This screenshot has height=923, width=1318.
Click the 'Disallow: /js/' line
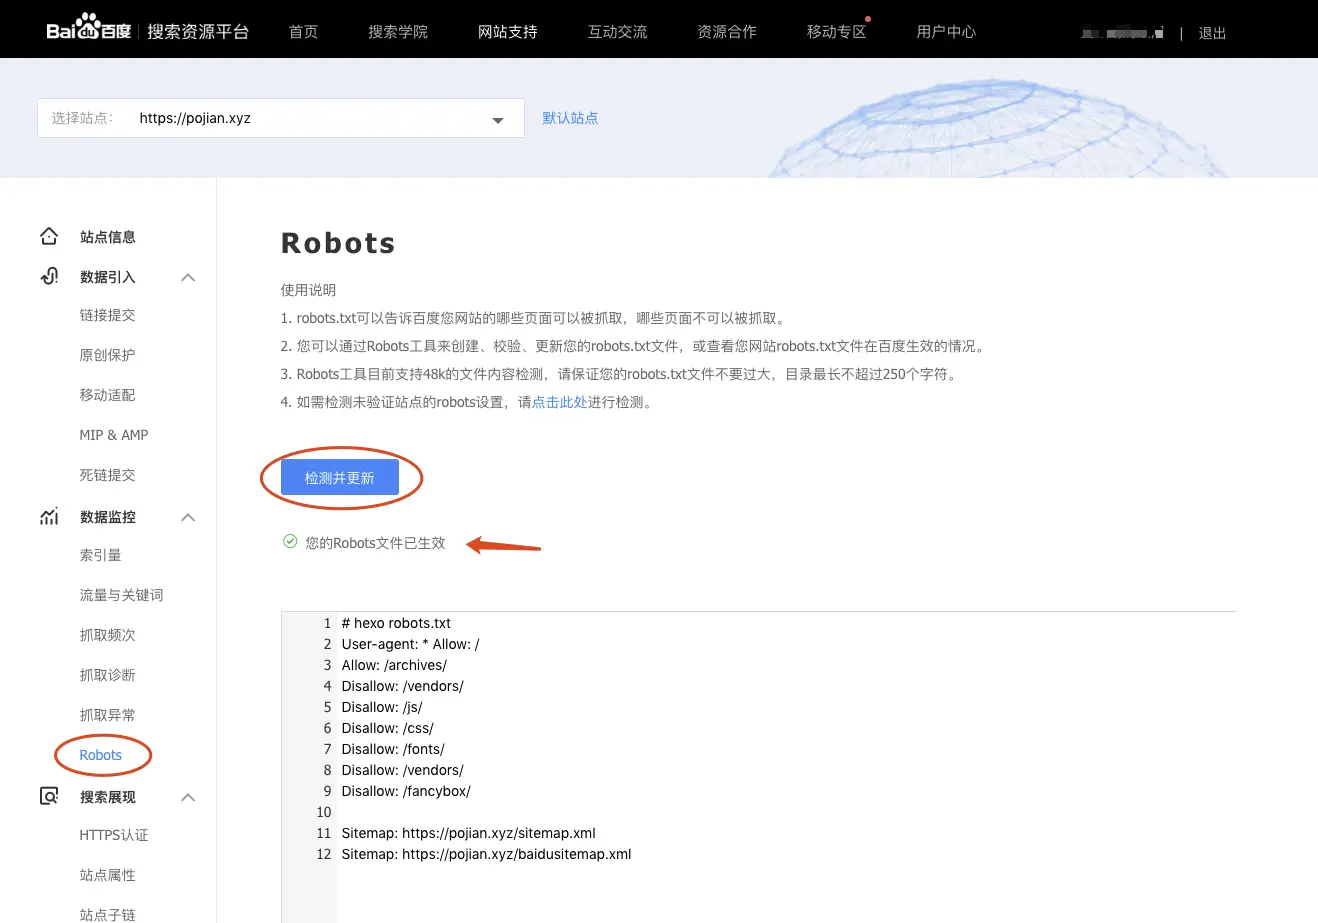[x=382, y=707]
